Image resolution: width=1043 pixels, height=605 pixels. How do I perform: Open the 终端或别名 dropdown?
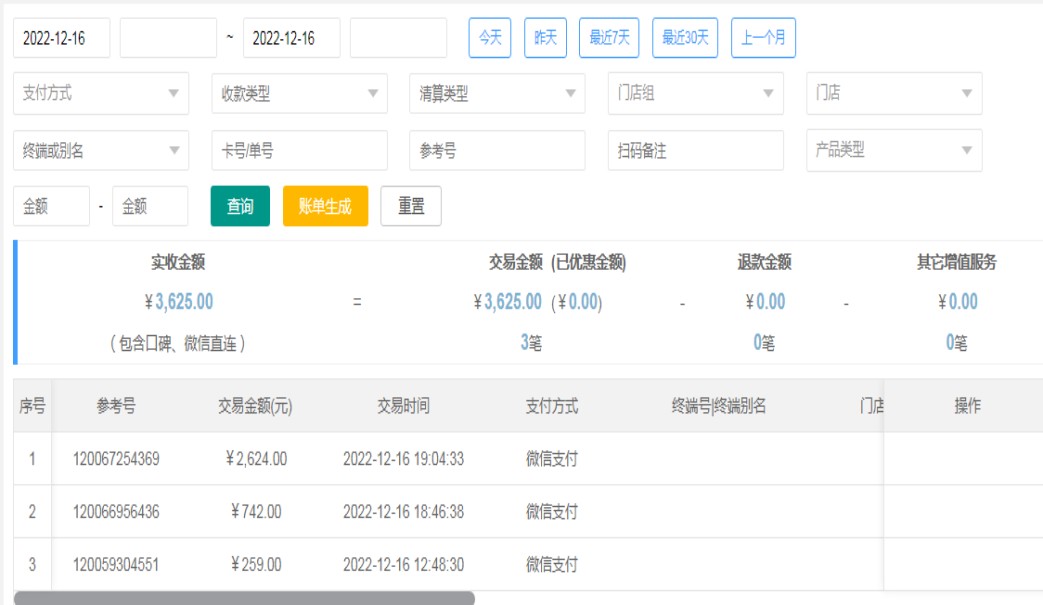(101, 151)
